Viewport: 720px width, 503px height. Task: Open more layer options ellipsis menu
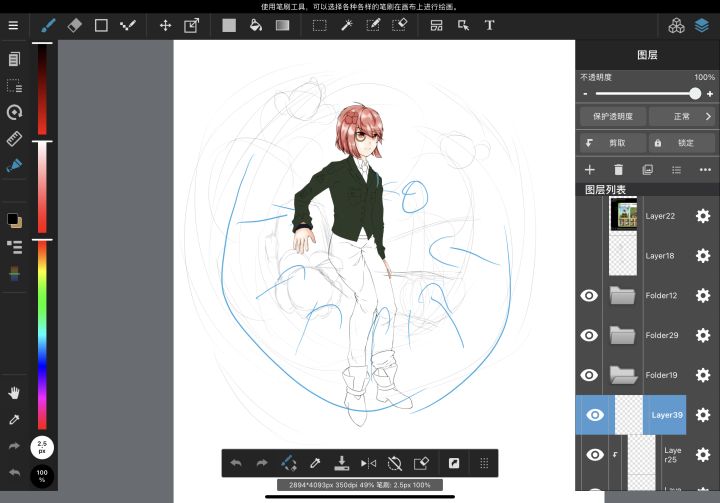(705, 170)
